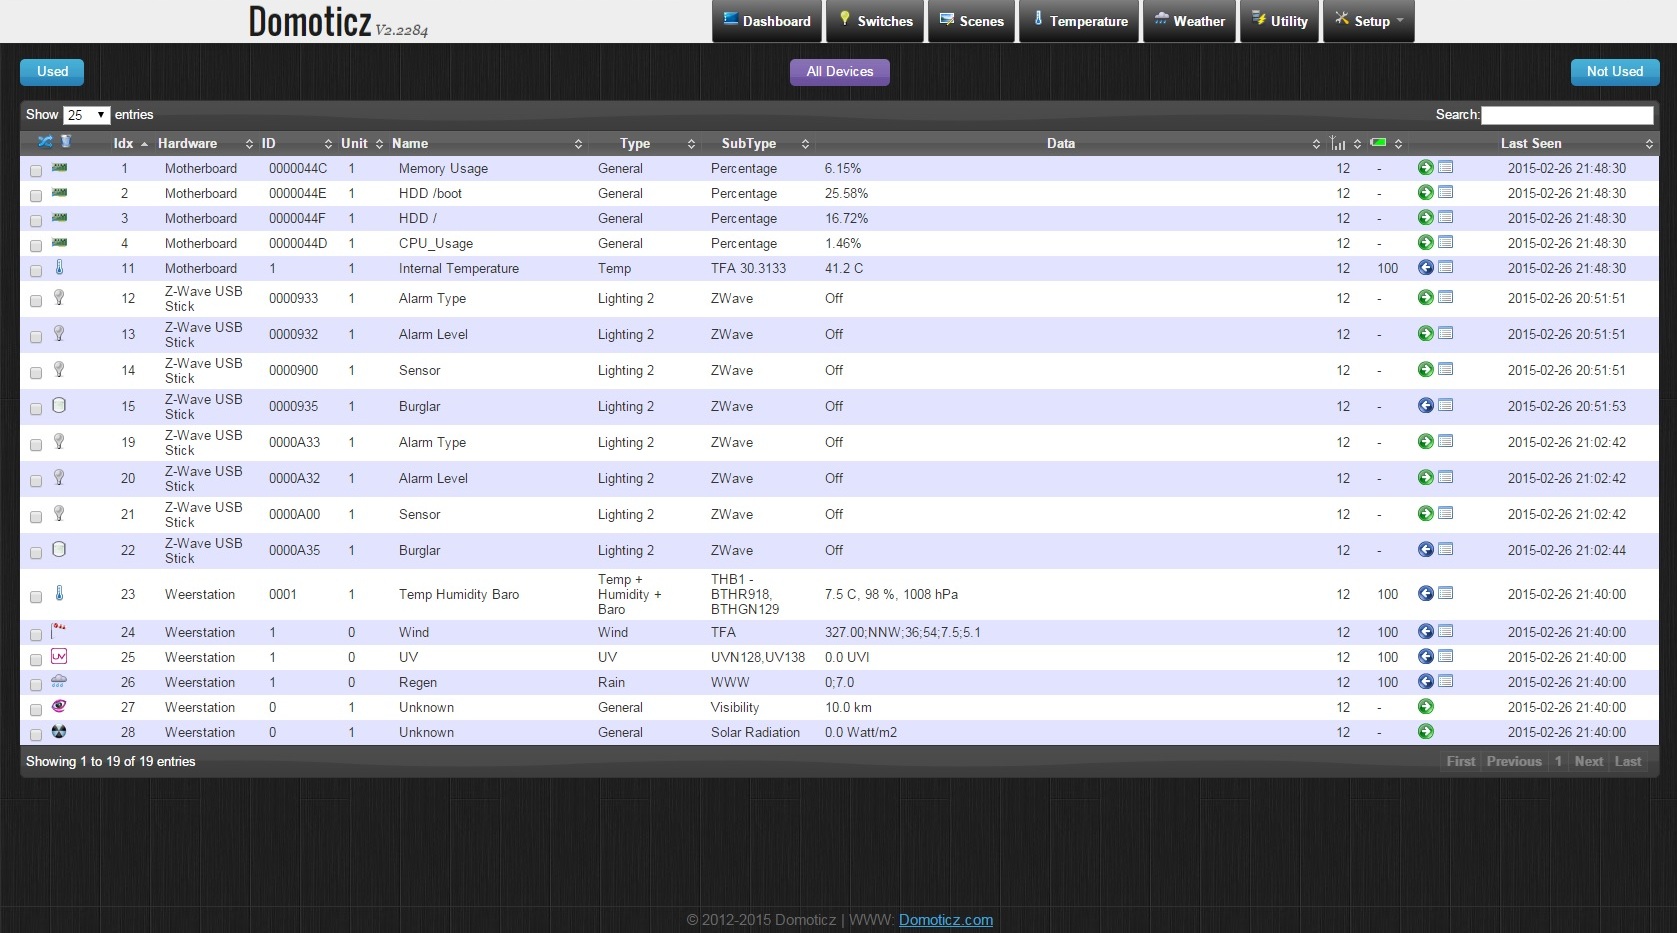Viewport: 1677px width, 933px height.
Task: Click green arrow for device idx 12
Action: (x=1426, y=298)
